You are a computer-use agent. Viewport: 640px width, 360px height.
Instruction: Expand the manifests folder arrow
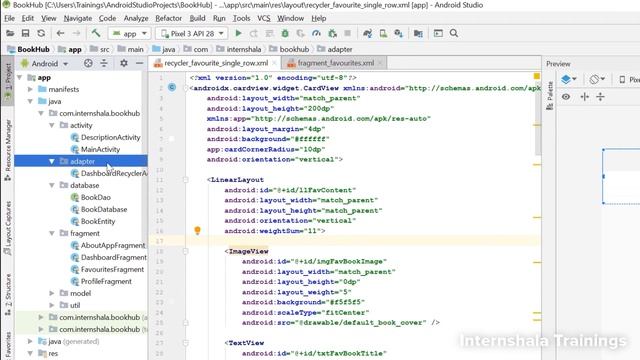point(30,89)
